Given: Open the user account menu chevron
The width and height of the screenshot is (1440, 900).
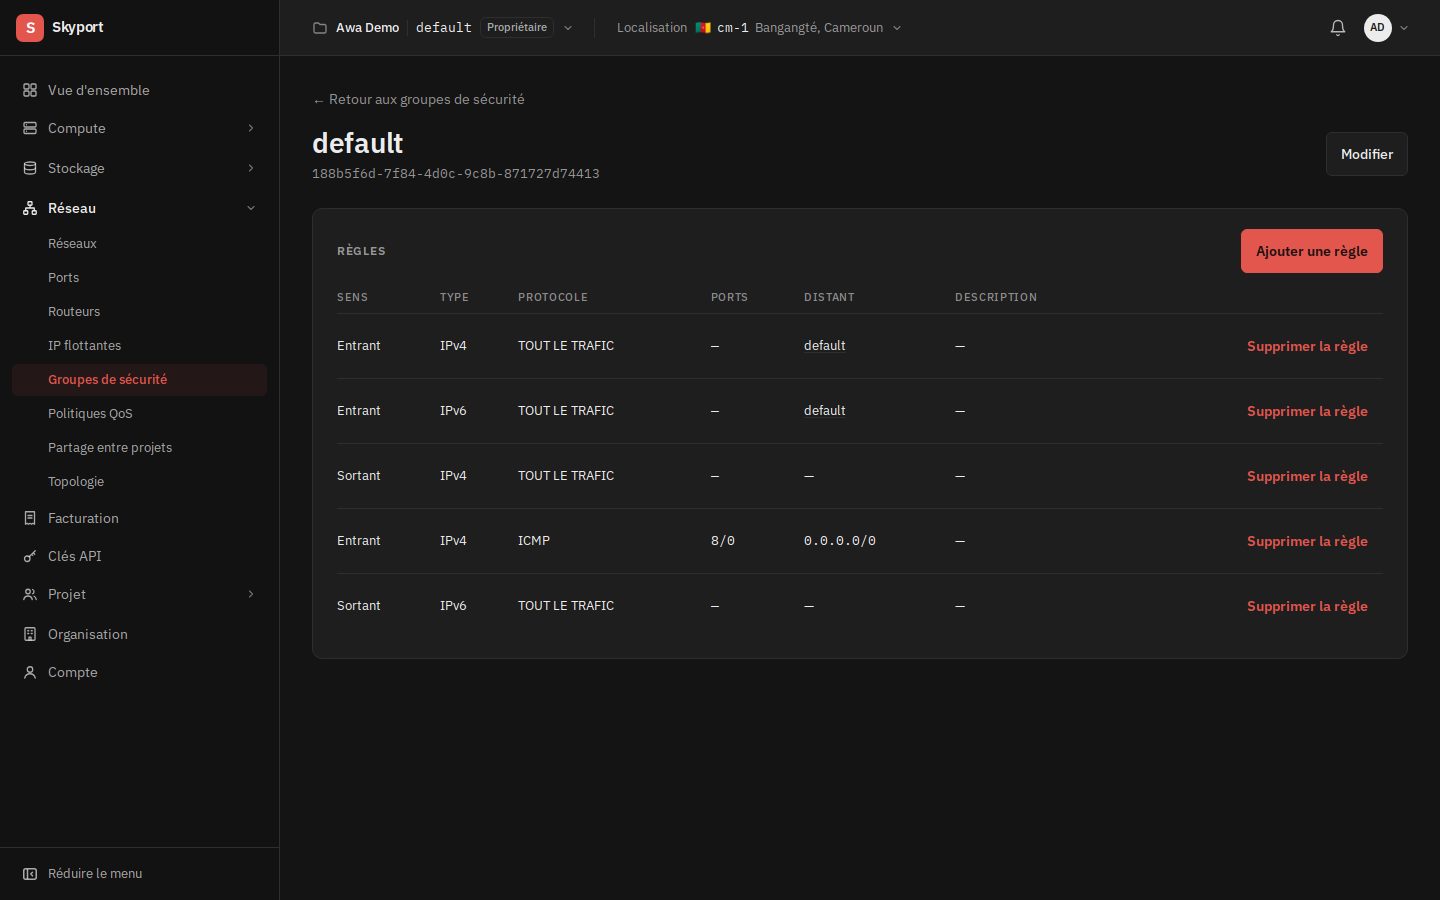Looking at the screenshot, I should tap(1404, 28).
